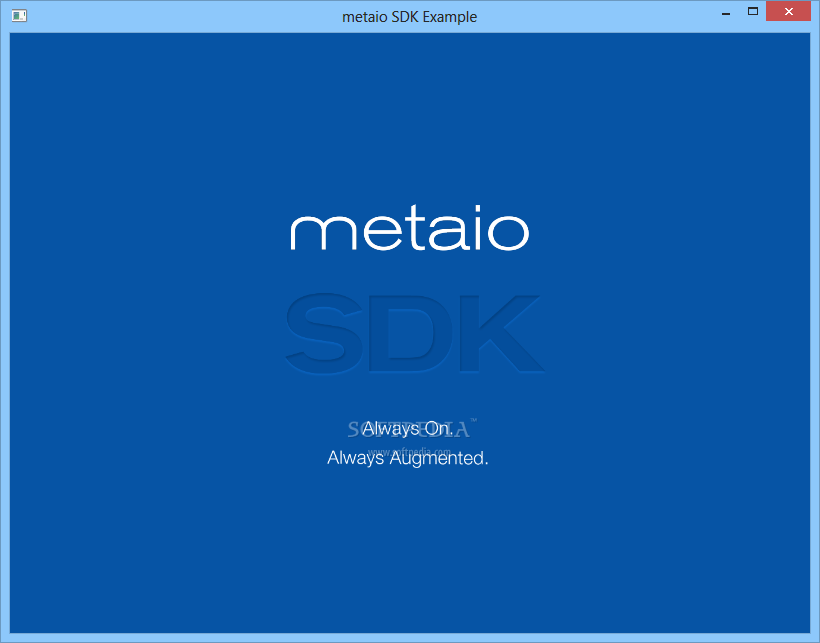Click the "Always On." text
820x643 pixels.
[x=408, y=429]
